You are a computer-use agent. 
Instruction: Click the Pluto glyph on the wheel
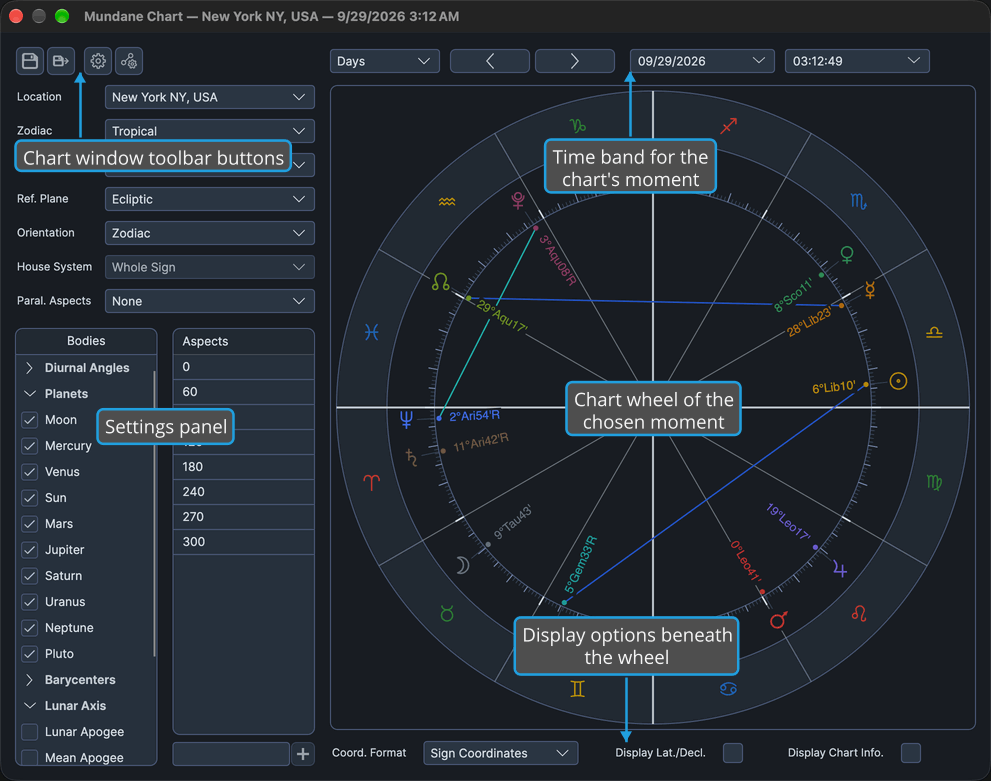point(518,200)
